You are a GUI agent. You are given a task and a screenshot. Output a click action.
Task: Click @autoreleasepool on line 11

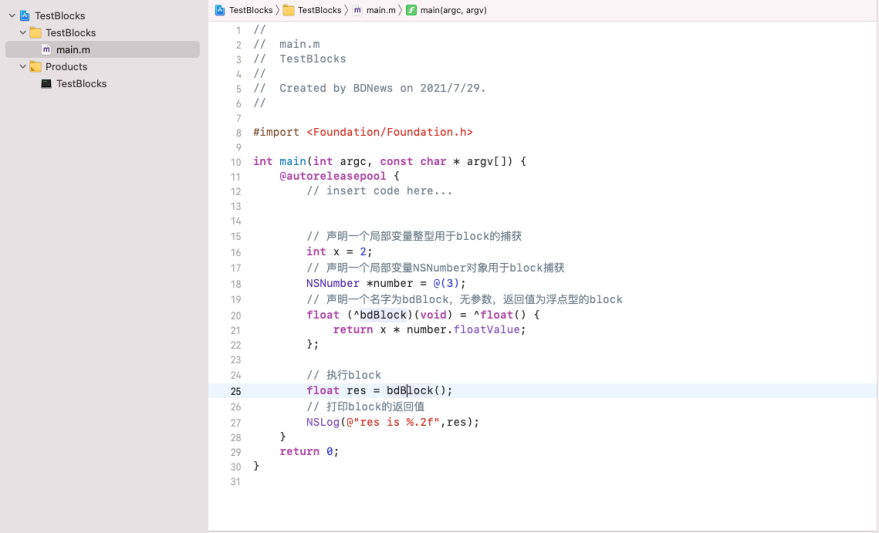(x=333, y=176)
